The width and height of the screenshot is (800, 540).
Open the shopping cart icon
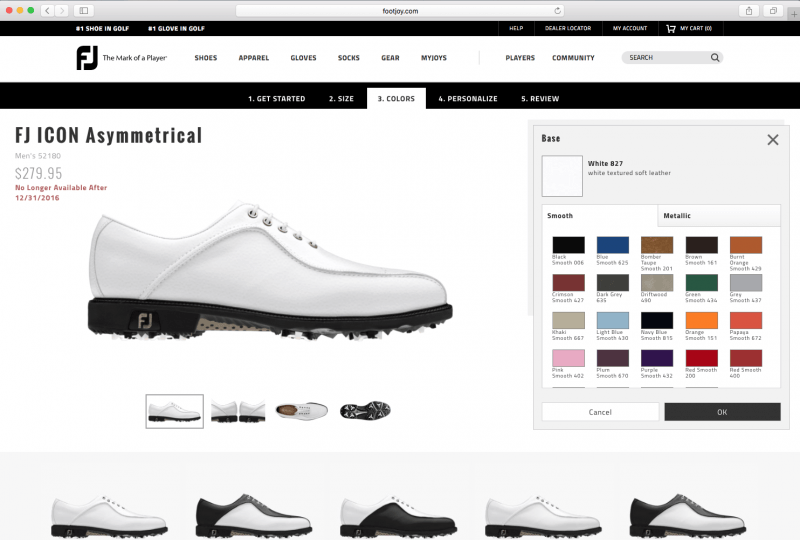pyautogui.click(x=670, y=29)
